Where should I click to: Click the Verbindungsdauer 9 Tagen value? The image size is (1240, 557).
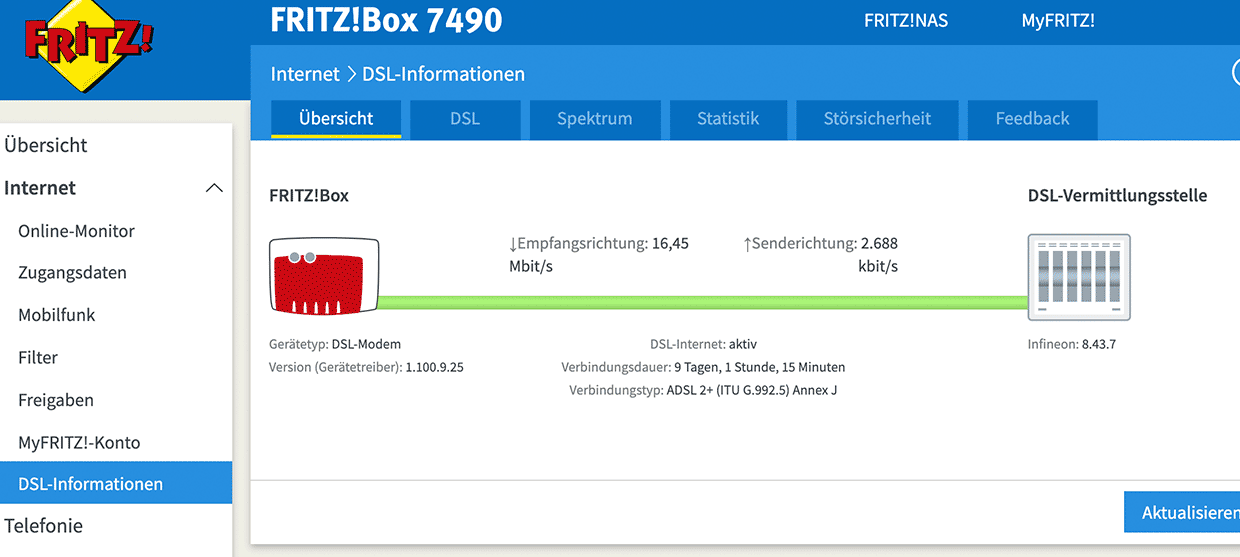pyautogui.click(x=703, y=367)
